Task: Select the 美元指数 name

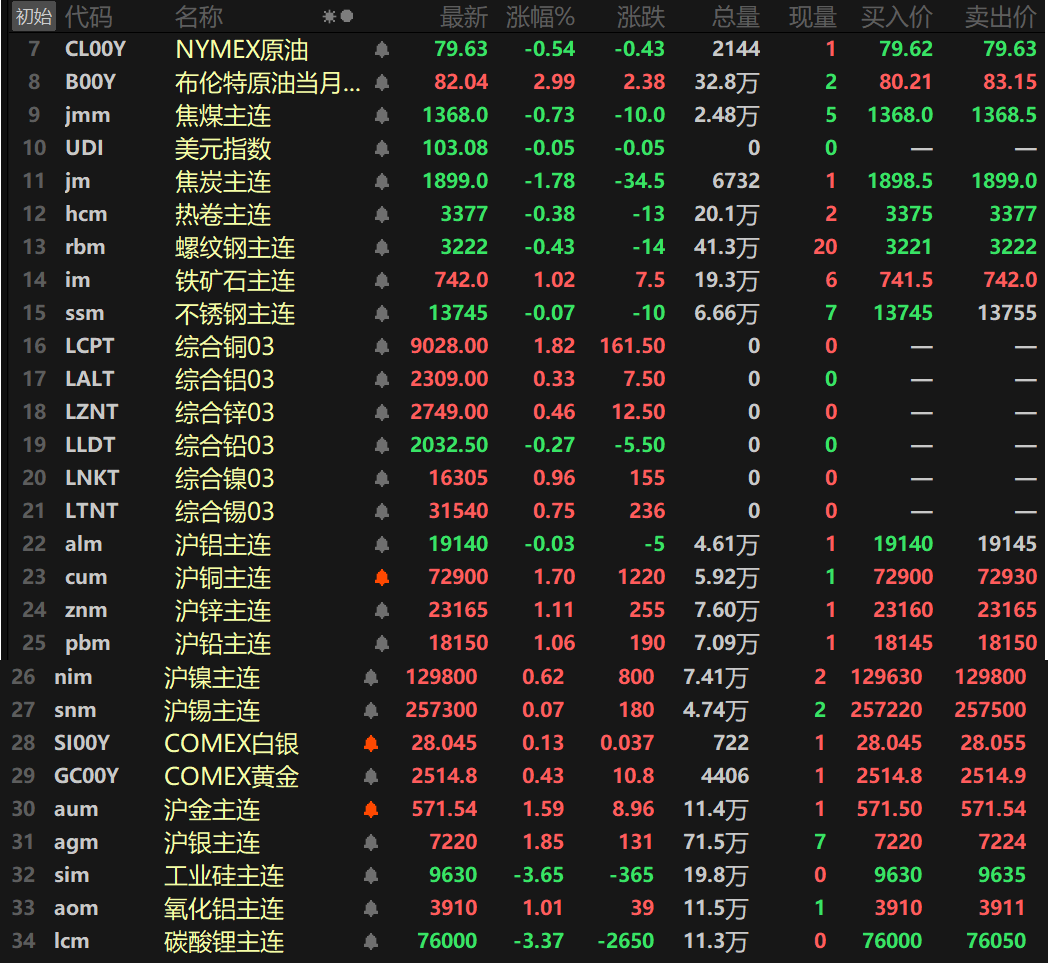Action: (223, 148)
